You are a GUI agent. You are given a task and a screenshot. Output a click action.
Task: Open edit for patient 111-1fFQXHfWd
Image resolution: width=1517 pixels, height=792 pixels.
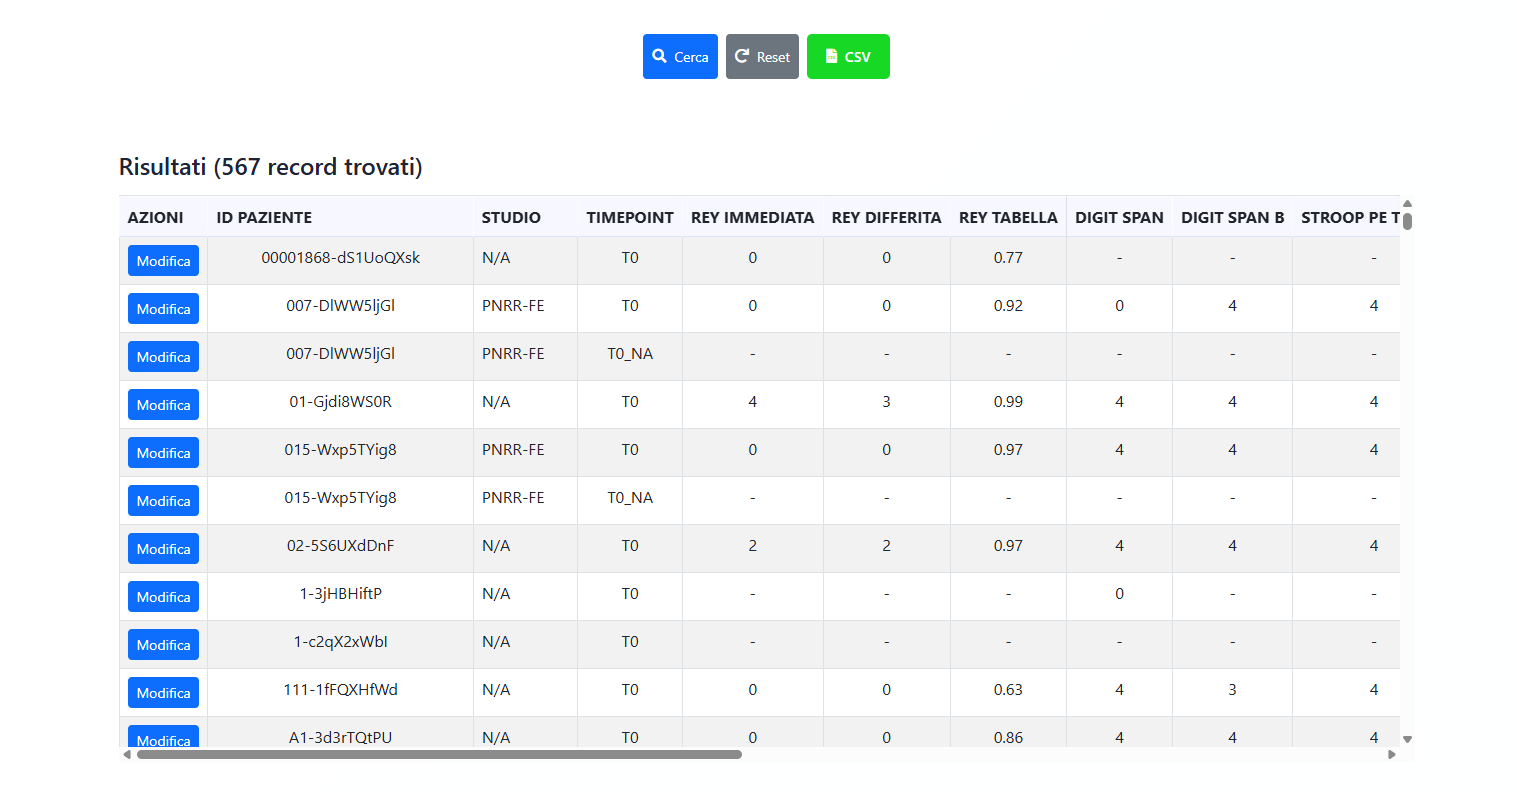(163, 693)
